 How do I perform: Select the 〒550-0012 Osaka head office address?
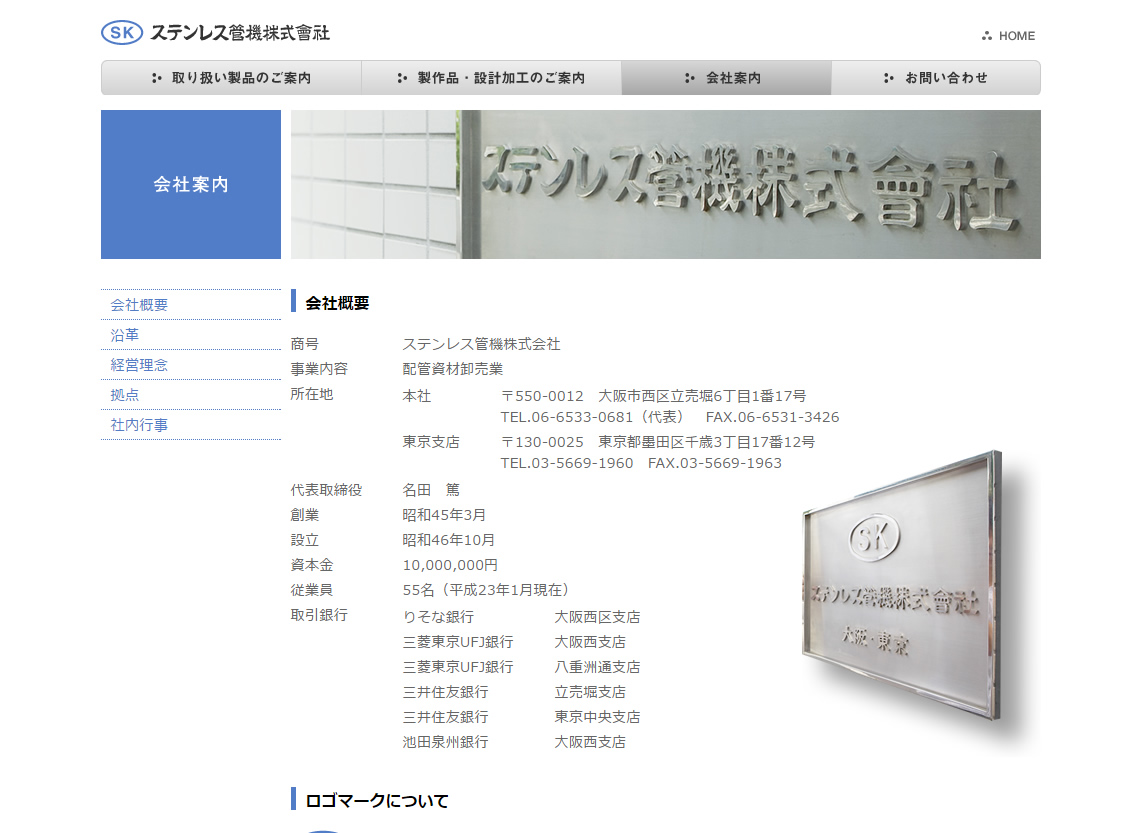coord(654,396)
